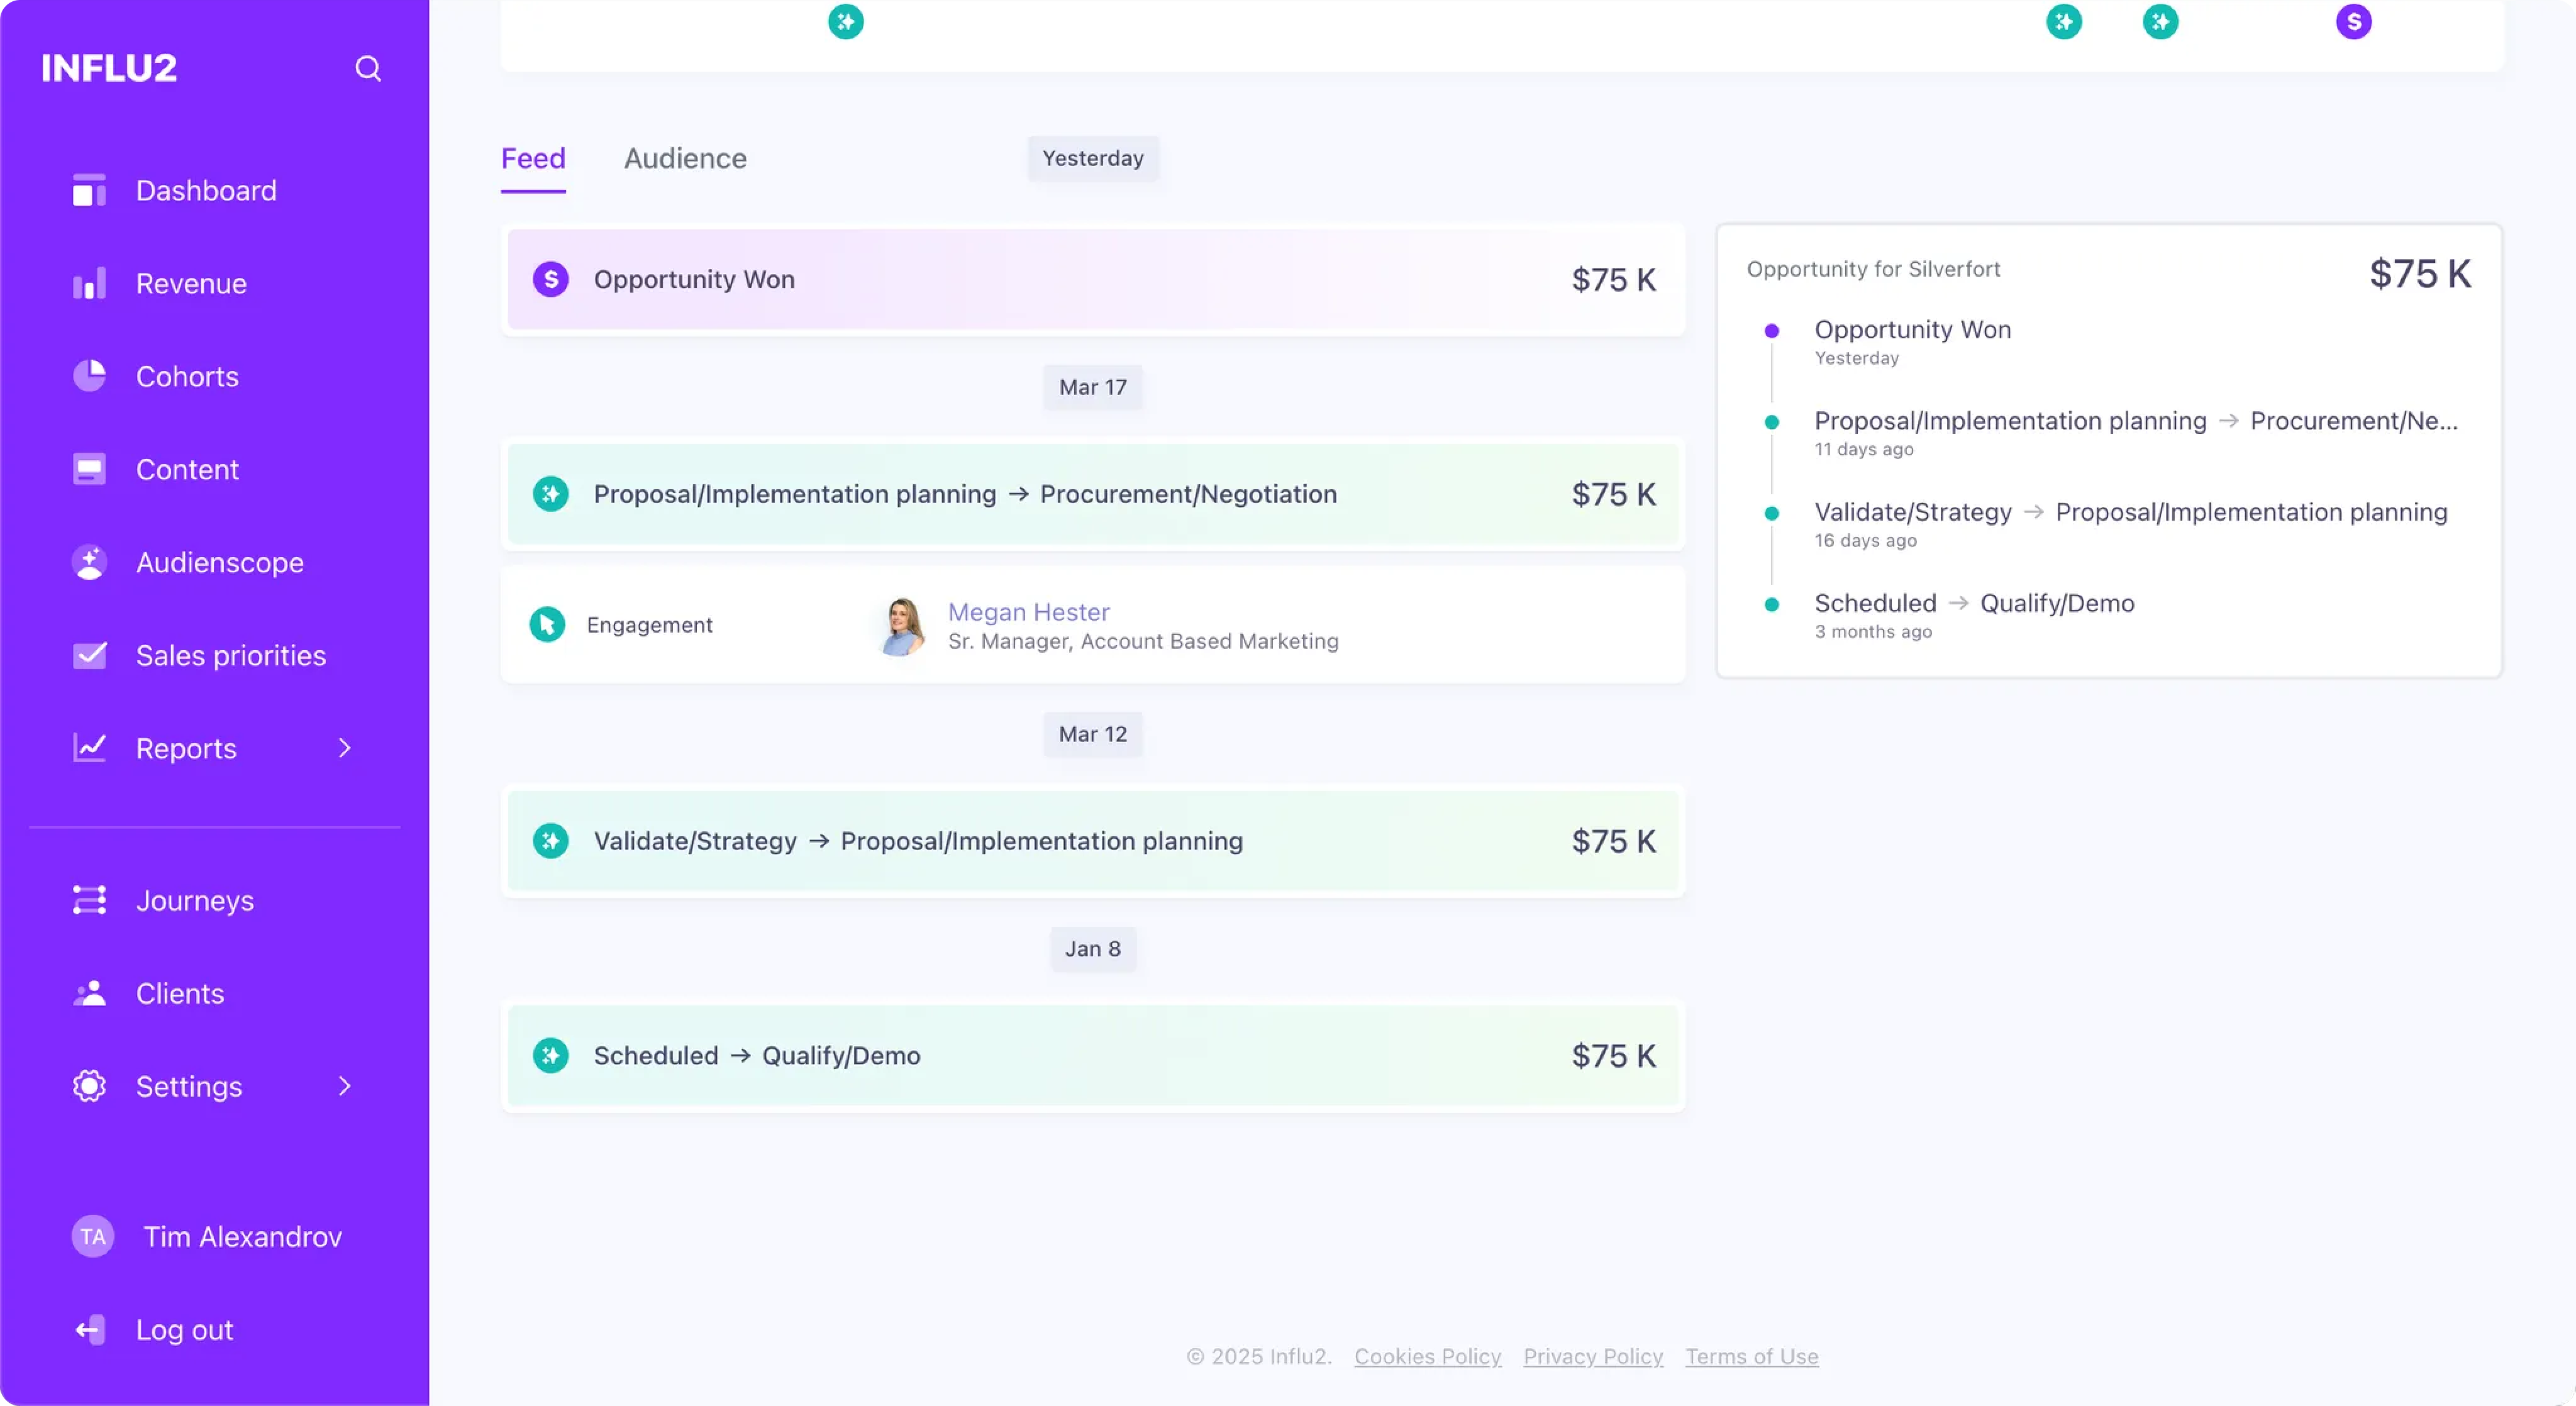This screenshot has width=2576, height=1406.
Task: Open the Terms of Use link
Action: click(1751, 1356)
